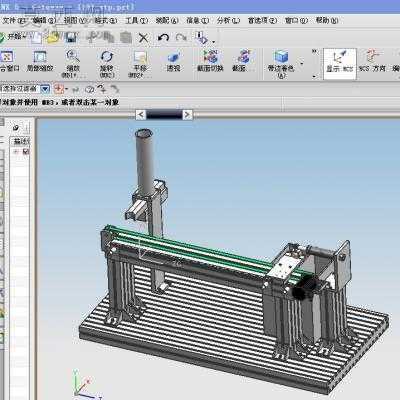Viewport: 400px width, 400px height.
Task: Click the New file icon
Action: [x=36, y=37]
